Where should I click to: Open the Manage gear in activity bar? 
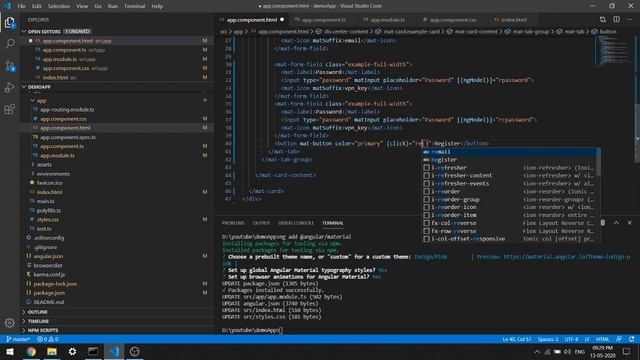pyautogui.click(x=9, y=323)
